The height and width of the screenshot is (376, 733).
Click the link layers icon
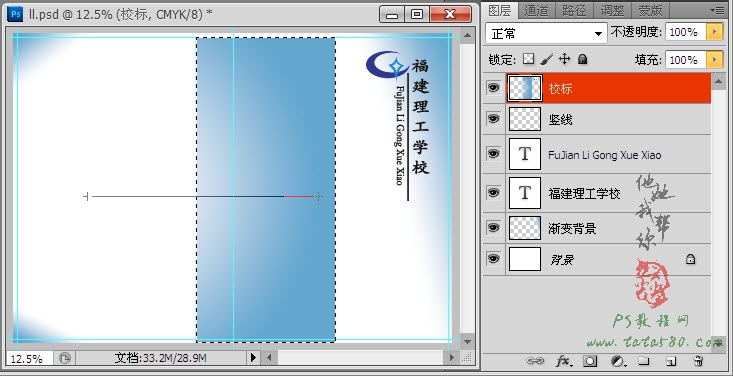(535, 361)
